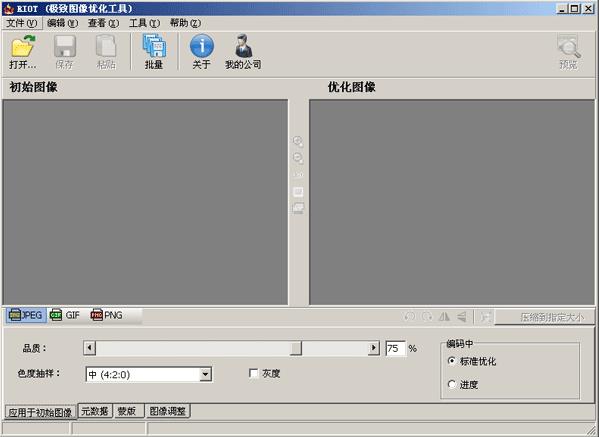The height and width of the screenshot is (437, 599).
Task: Select the 标准优化 radio button
Action: [452, 361]
